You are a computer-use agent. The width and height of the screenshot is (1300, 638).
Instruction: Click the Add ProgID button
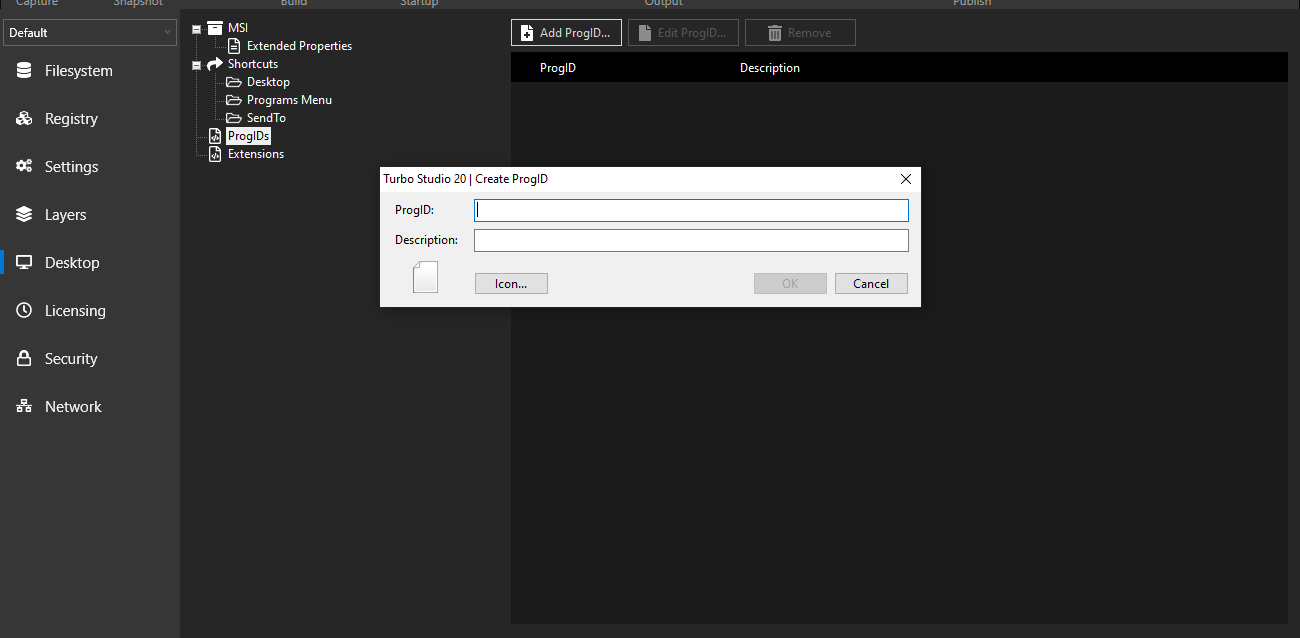(x=566, y=32)
